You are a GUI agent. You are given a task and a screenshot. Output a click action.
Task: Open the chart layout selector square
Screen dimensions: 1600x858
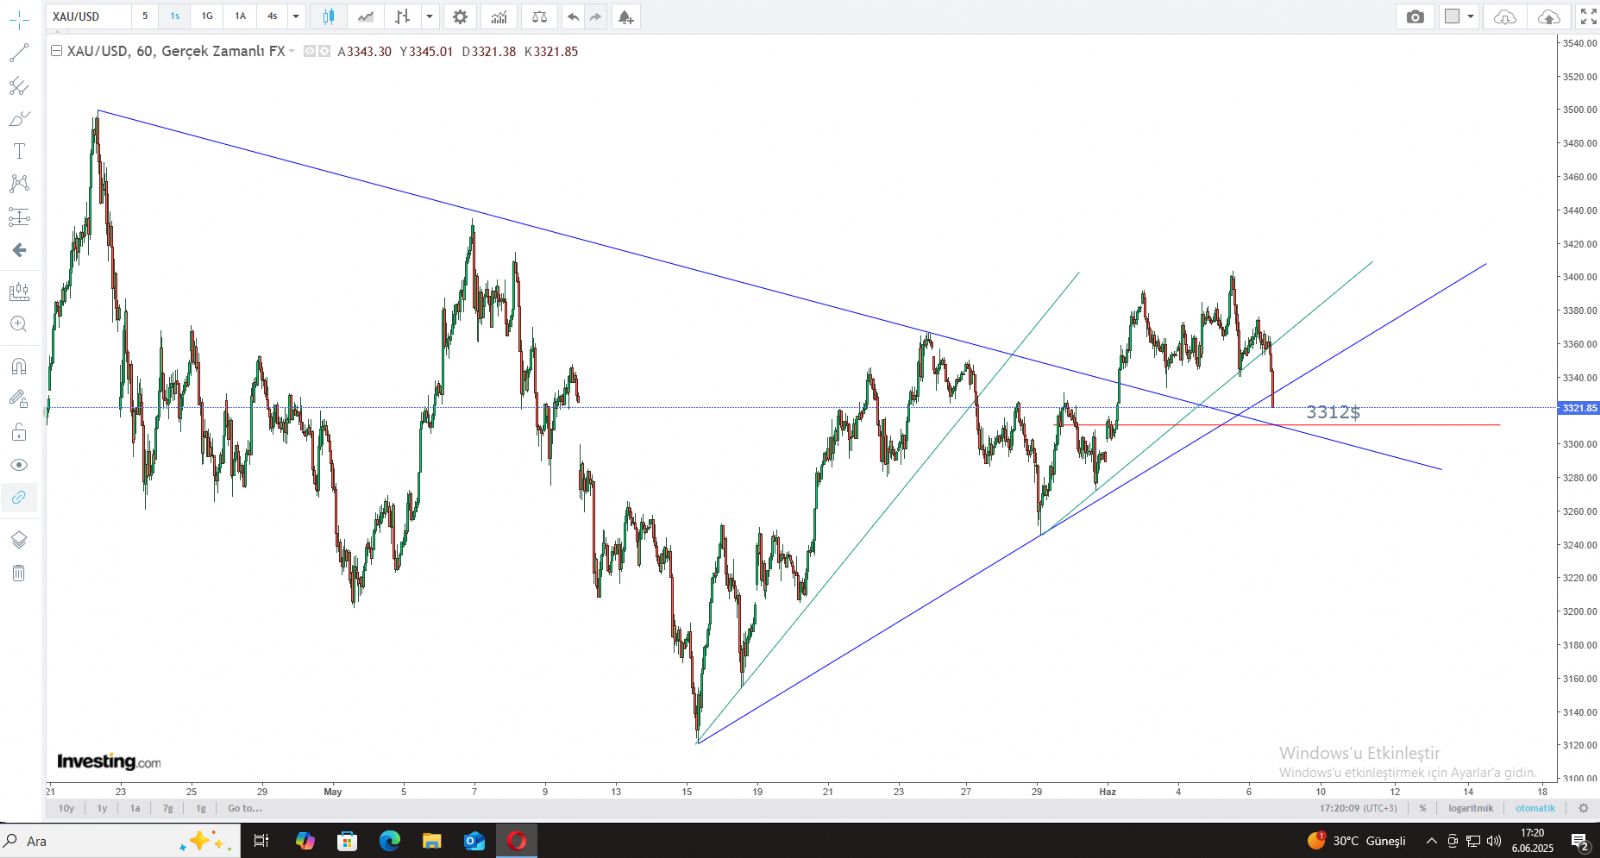(x=1452, y=16)
